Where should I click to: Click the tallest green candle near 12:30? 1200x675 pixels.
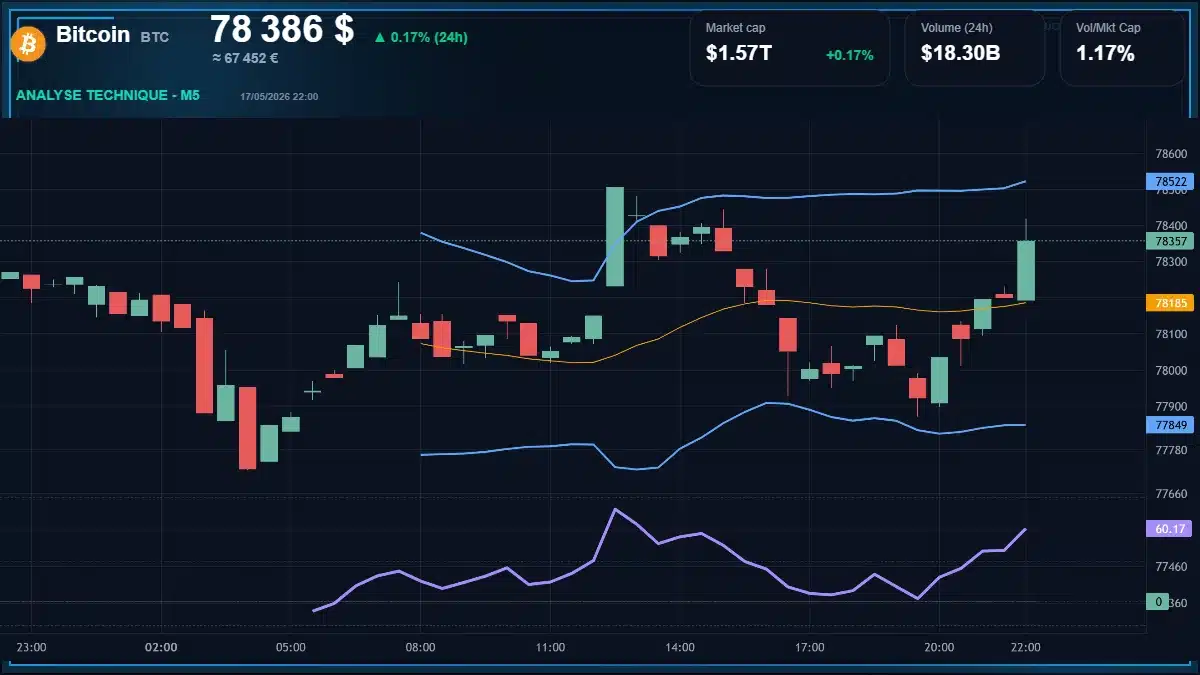pyautogui.click(x=615, y=237)
